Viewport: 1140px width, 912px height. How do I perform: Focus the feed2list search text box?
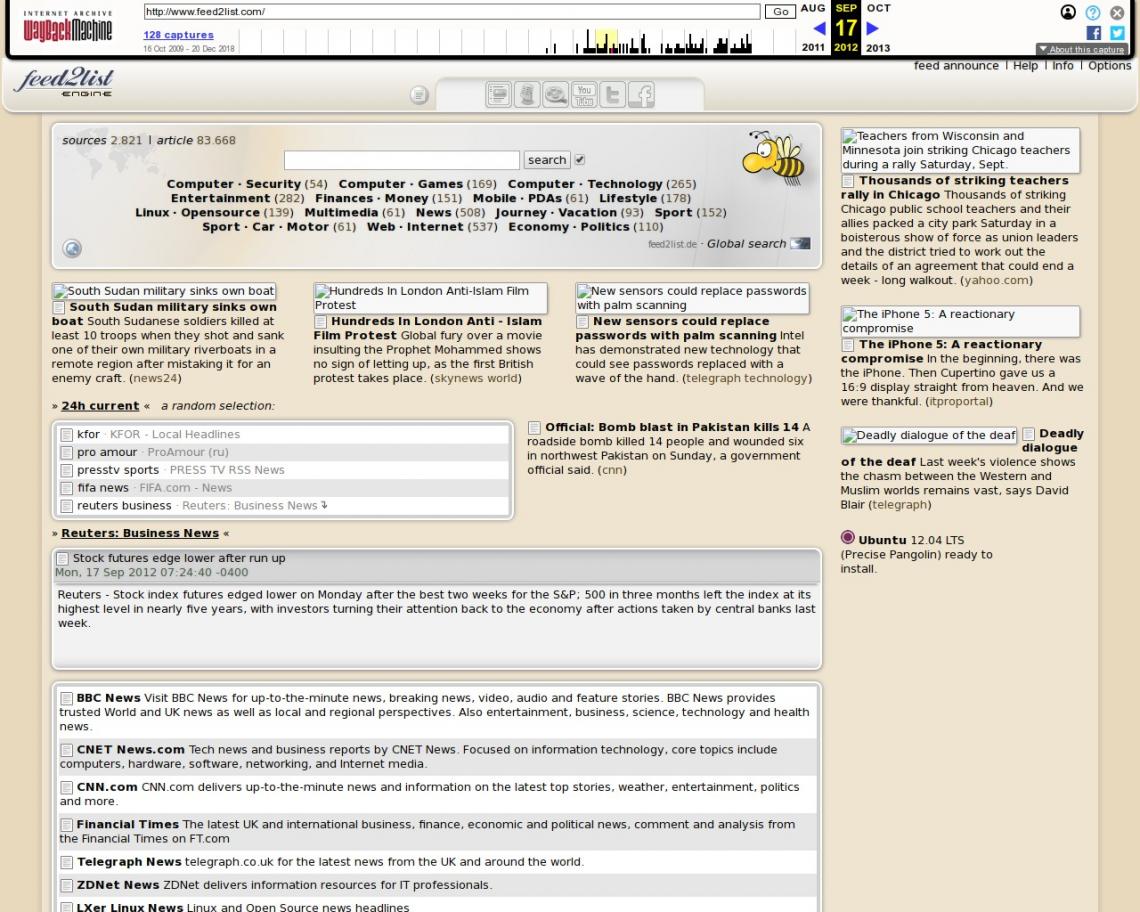[x=401, y=160]
